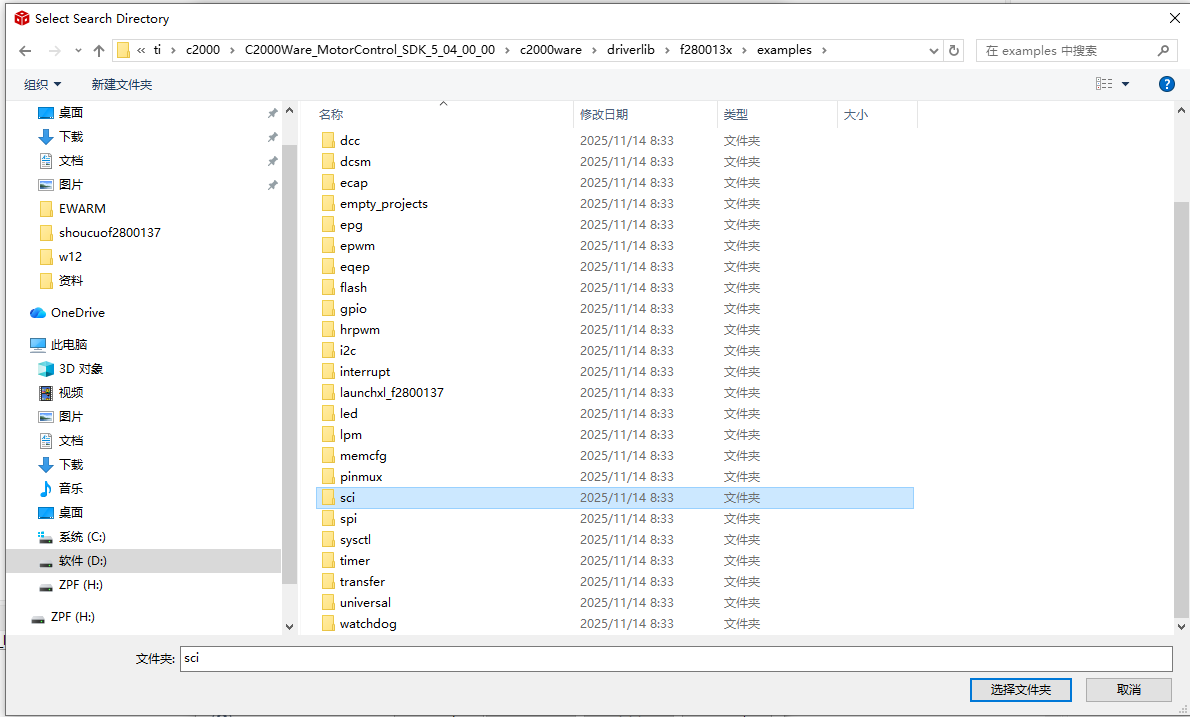The image size is (1190, 717).
Task: Navigate to c2000ware in breadcrumb
Action: click(x=551, y=50)
